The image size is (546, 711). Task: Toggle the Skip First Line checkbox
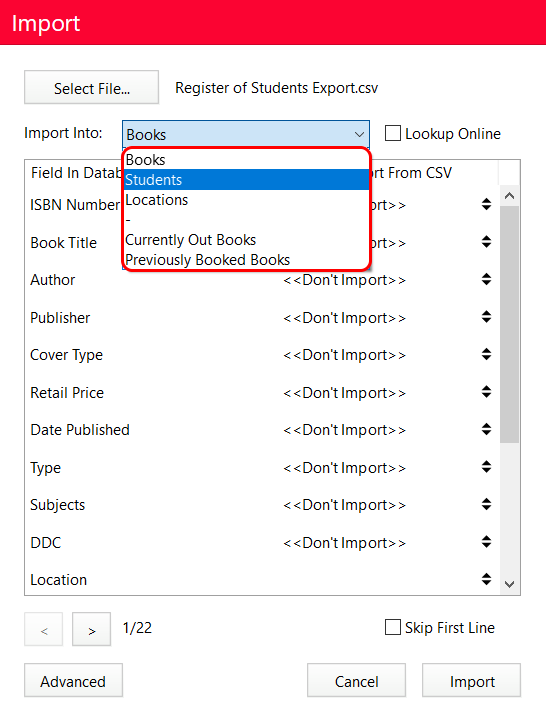tap(393, 628)
